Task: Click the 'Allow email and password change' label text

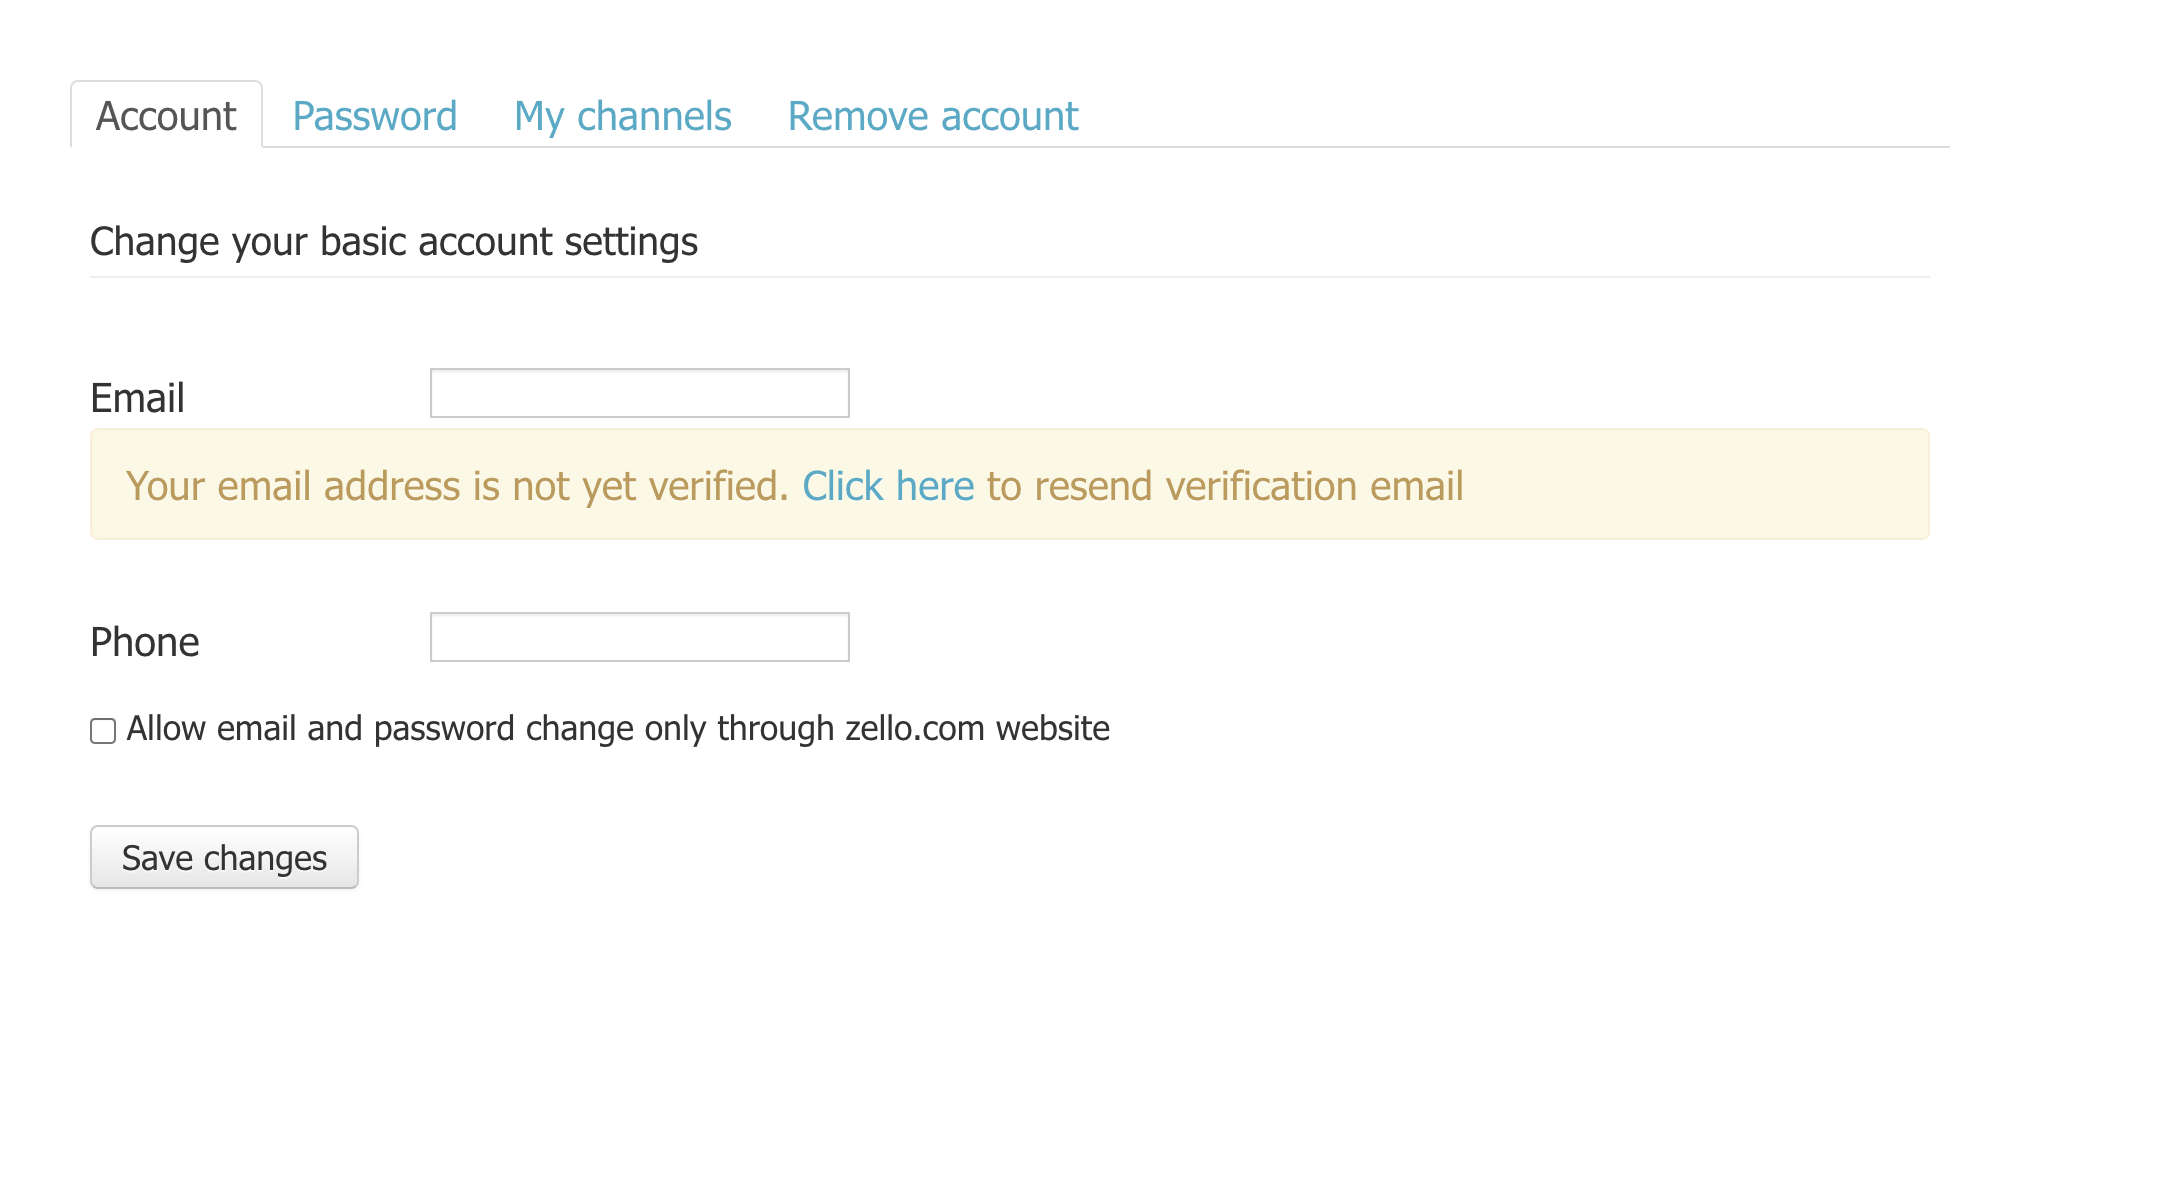Action: click(618, 729)
